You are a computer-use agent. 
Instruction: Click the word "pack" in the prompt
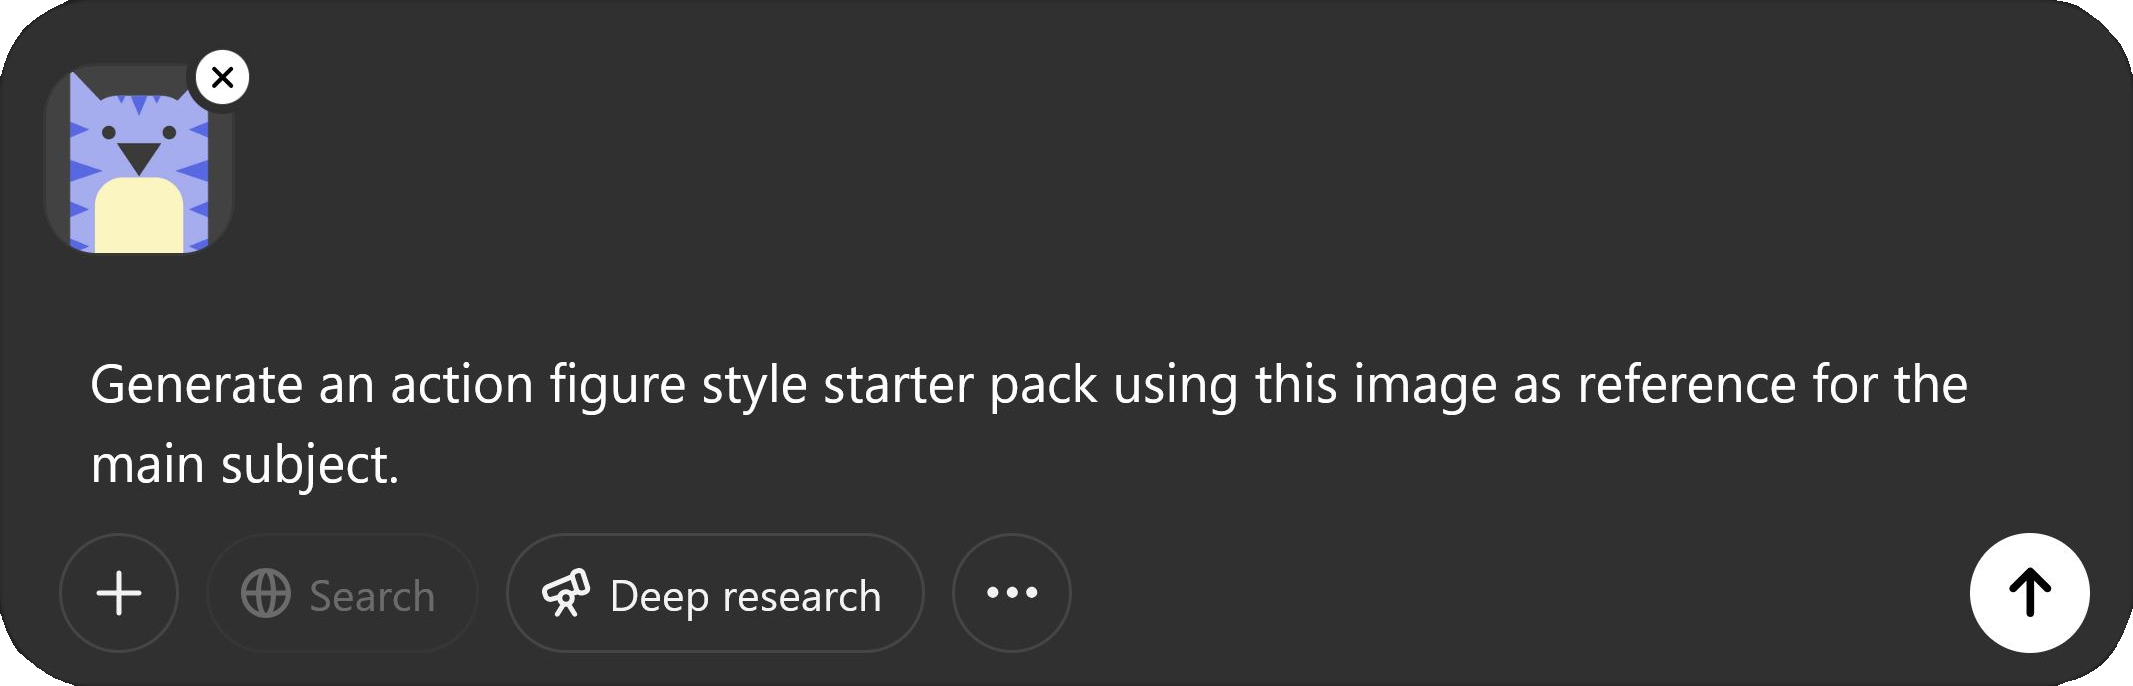(x=1042, y=385)
